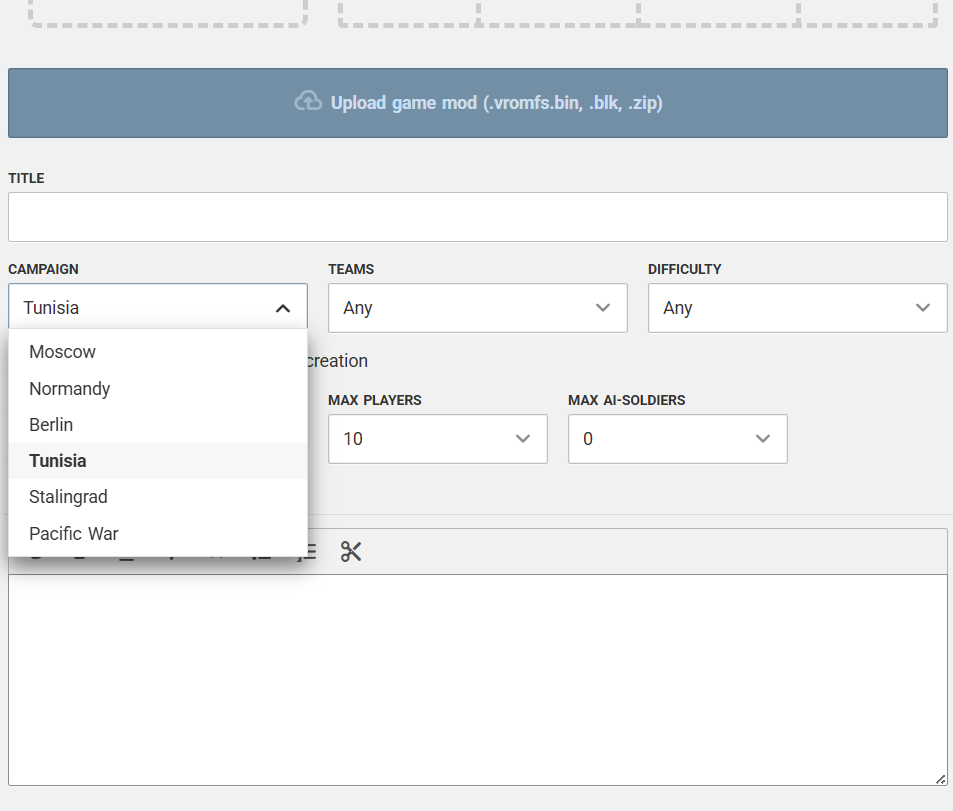The height and width of the screenshot is (811, 953).
Task: Click the chevron arrow in the Difficulty field
Action: (923, 308)
